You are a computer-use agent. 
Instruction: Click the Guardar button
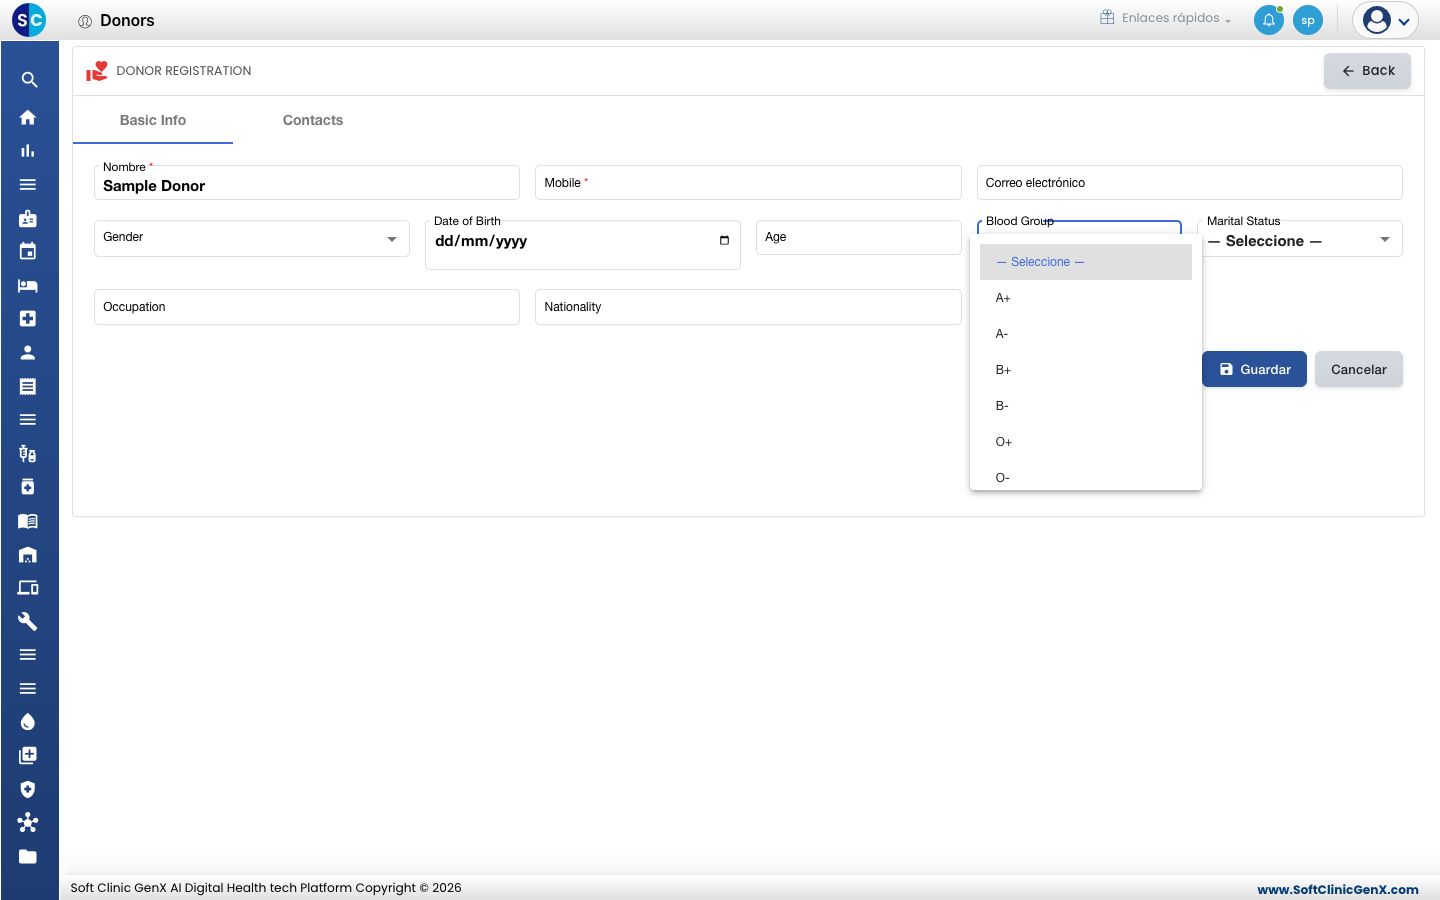pos(1254,369)
